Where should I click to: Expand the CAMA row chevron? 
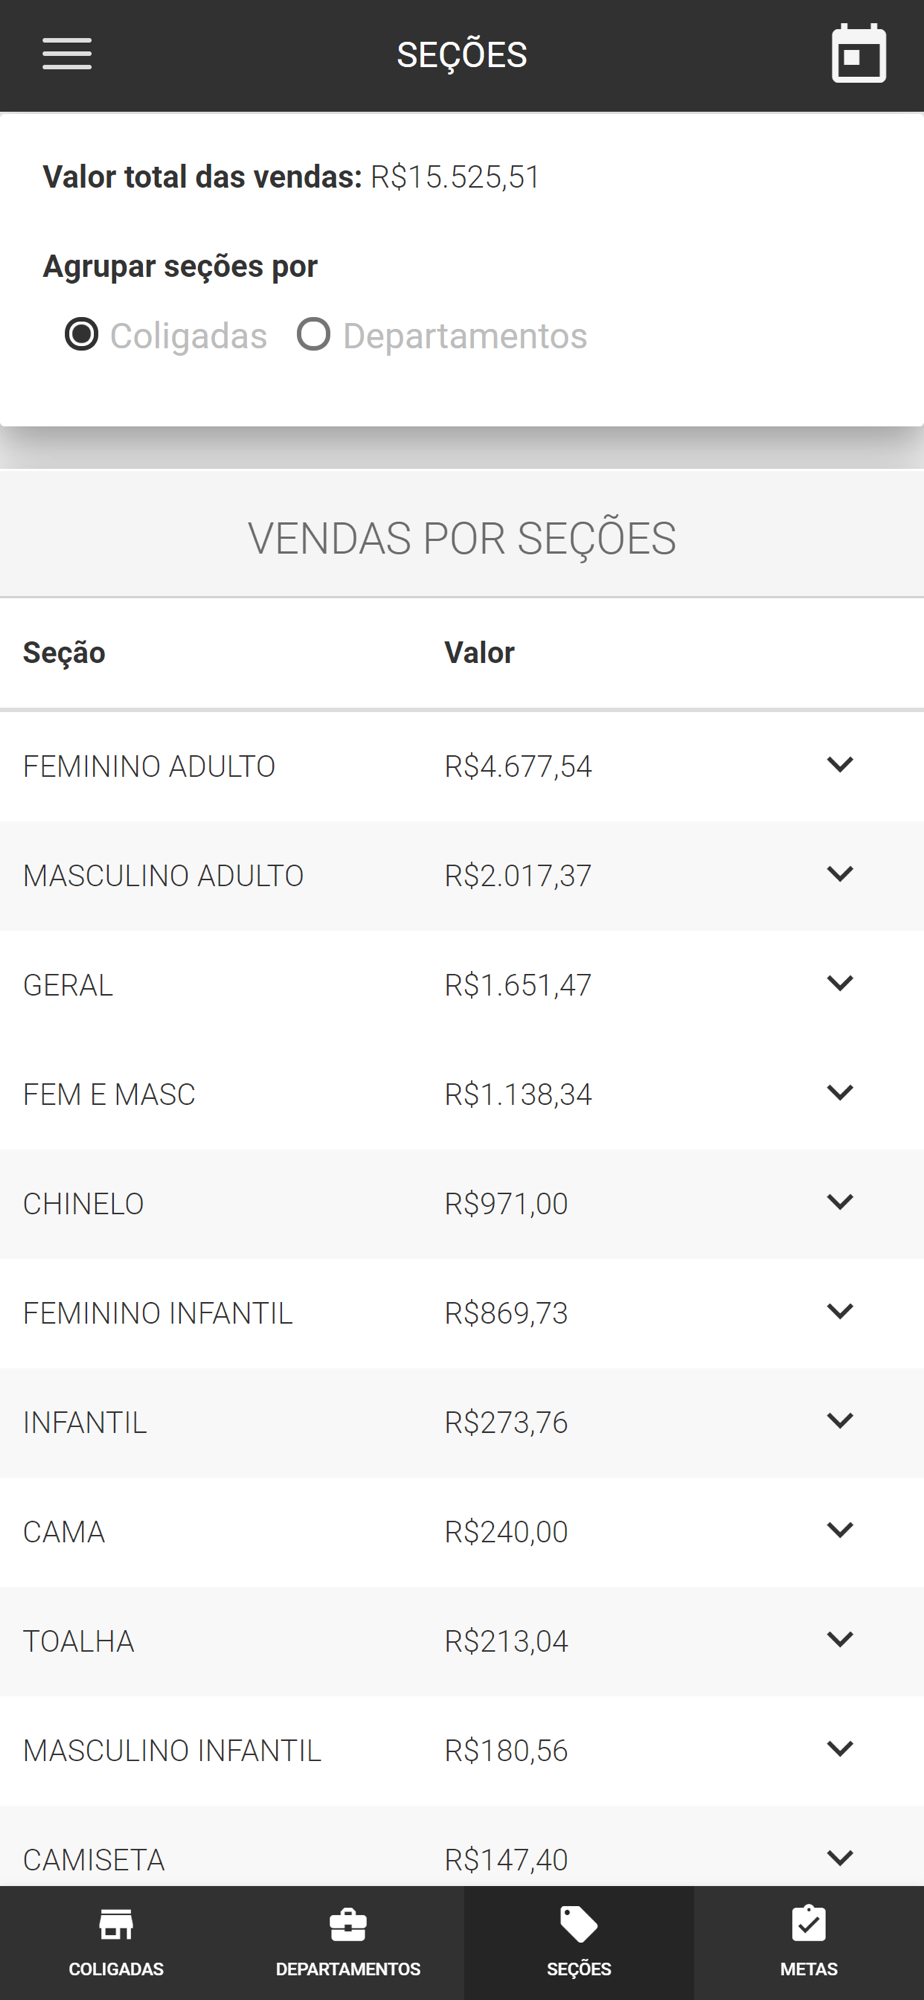840,1530
